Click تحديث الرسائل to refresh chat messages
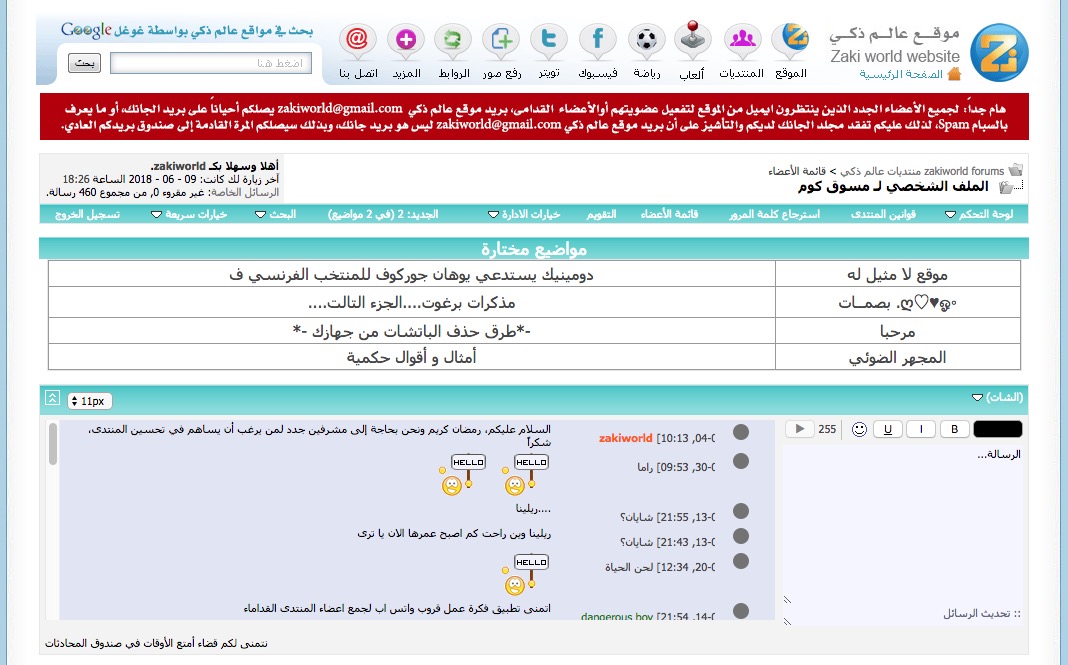The width and height of the screenshot is (1068, 665). 981,614
